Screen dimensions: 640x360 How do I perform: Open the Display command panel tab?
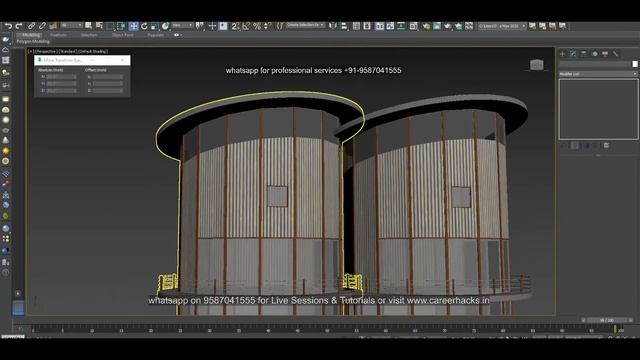[605, 54]
